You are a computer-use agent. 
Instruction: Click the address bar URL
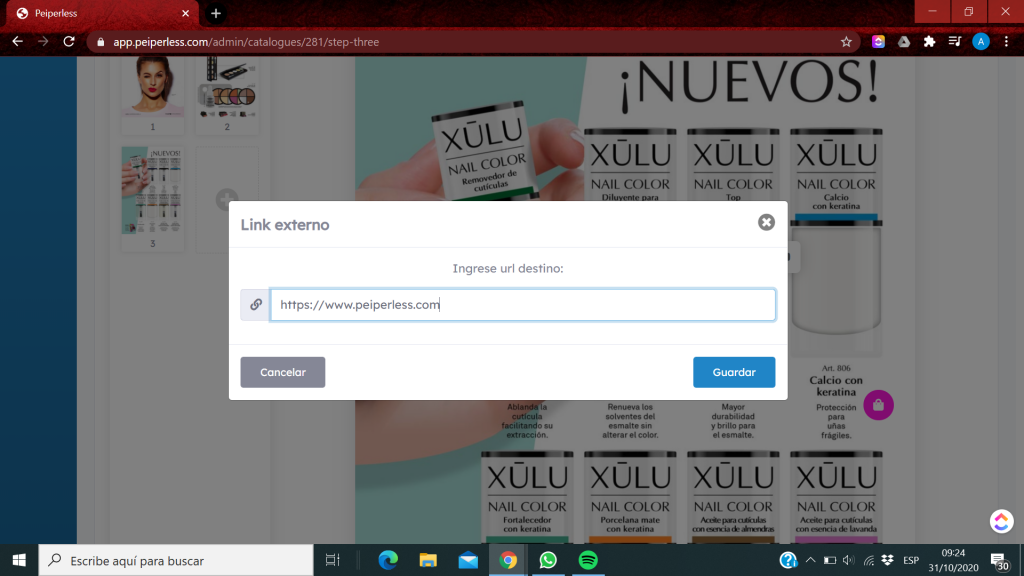click(246, 42)
